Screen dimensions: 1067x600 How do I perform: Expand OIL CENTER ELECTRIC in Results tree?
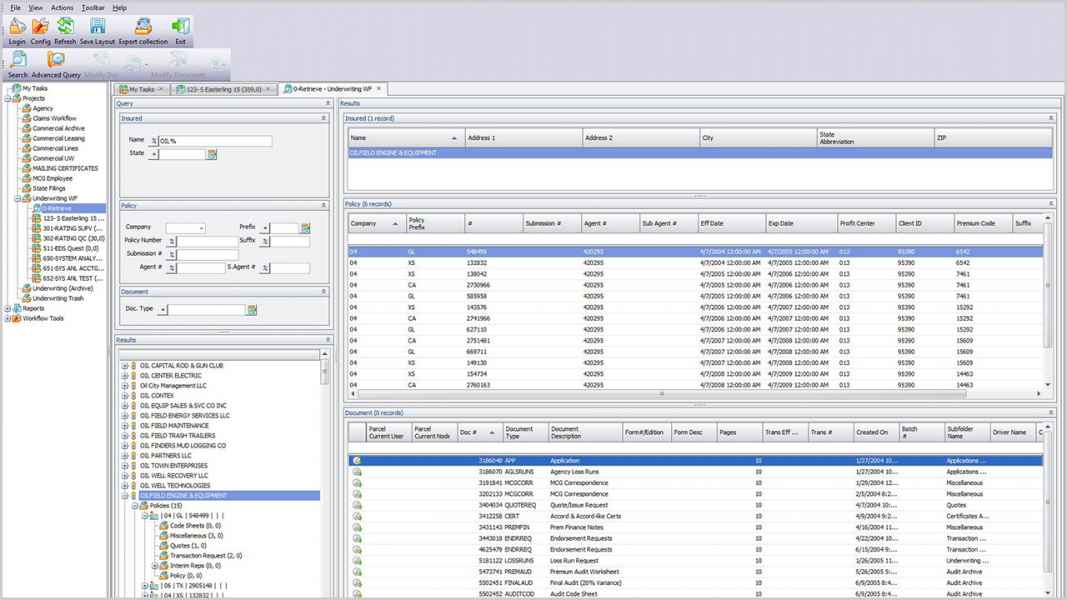pos(125,376)
